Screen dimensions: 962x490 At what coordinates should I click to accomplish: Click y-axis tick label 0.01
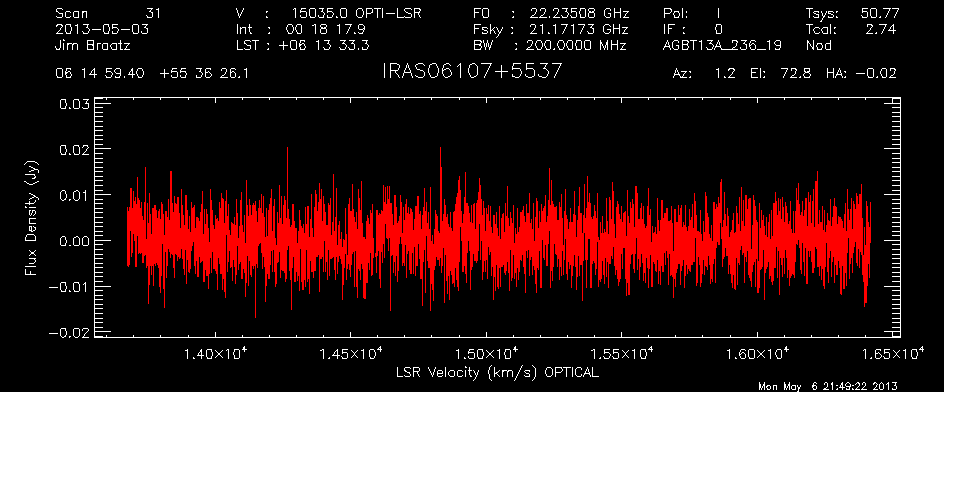pyautogui.click(x=74, y=195)
